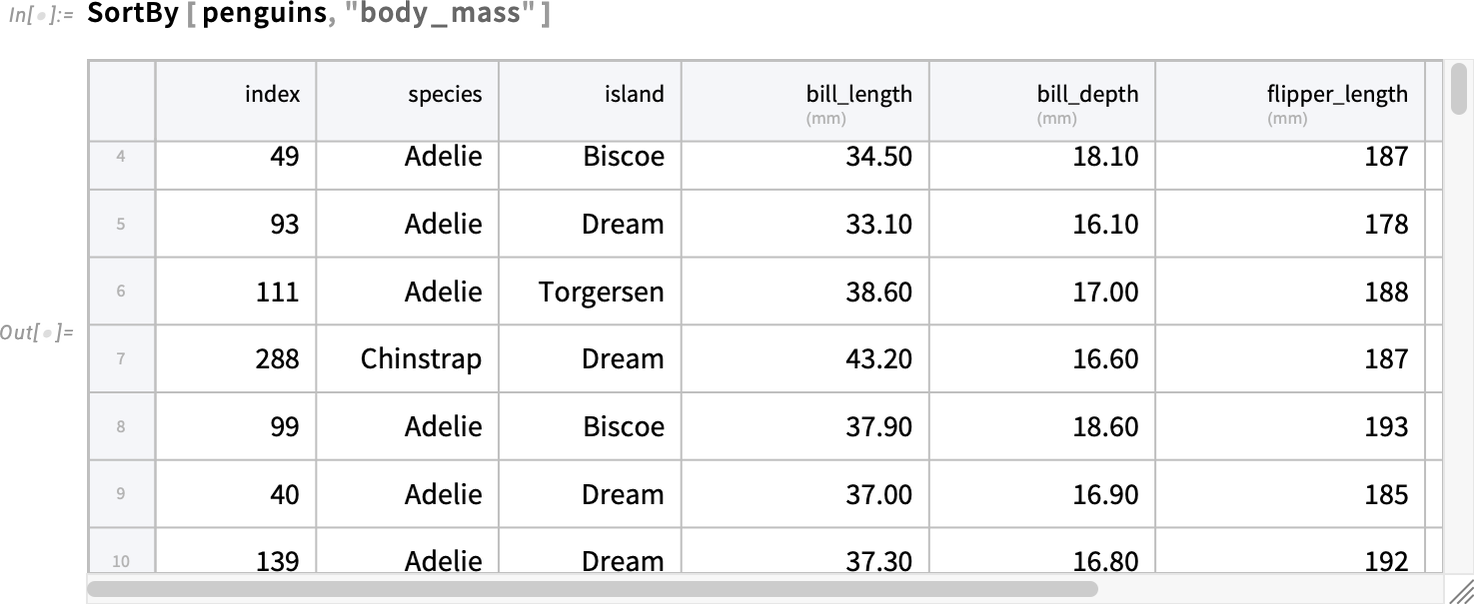Screen dimensions: 1474x604
Task: Select row number 4 header
Action: tap(121, 157)
